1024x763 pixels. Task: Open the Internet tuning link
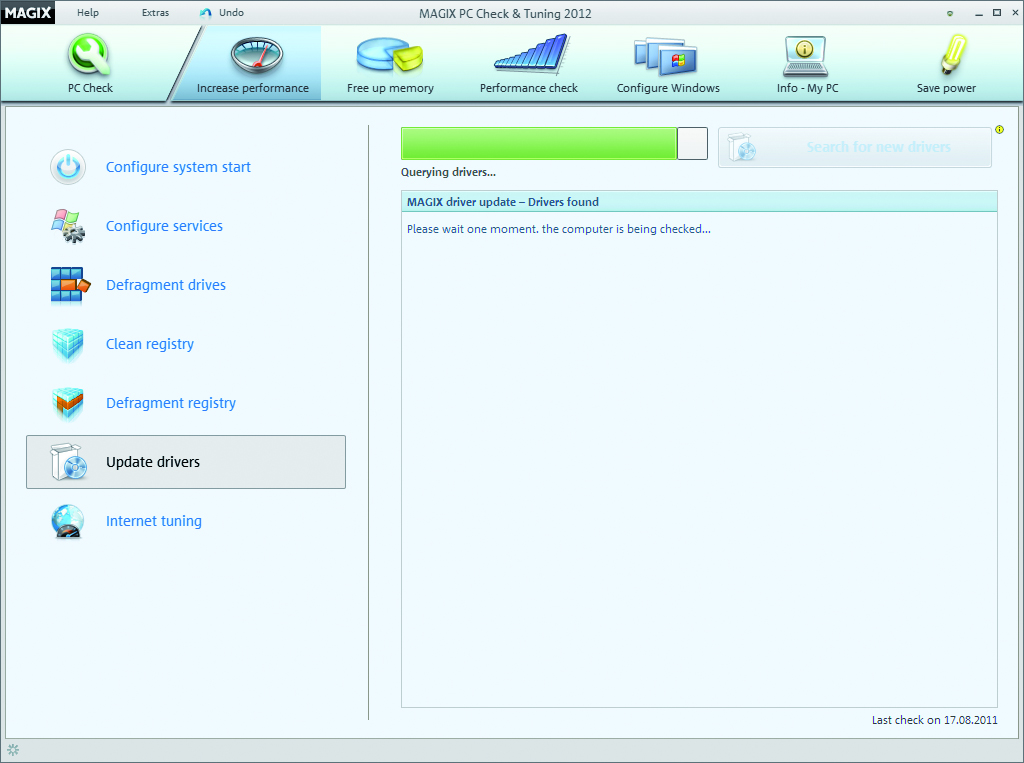click(154, 521)
